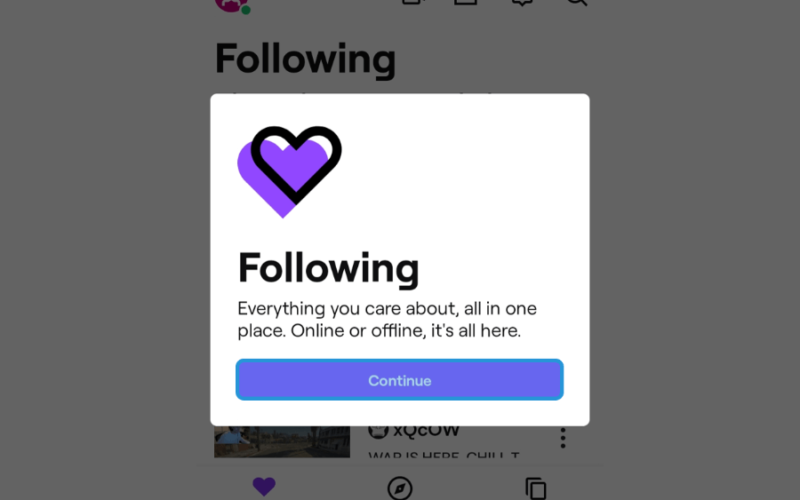Click the green online status dot
This screenshot has width=800, height=500.
coord(246,9)
